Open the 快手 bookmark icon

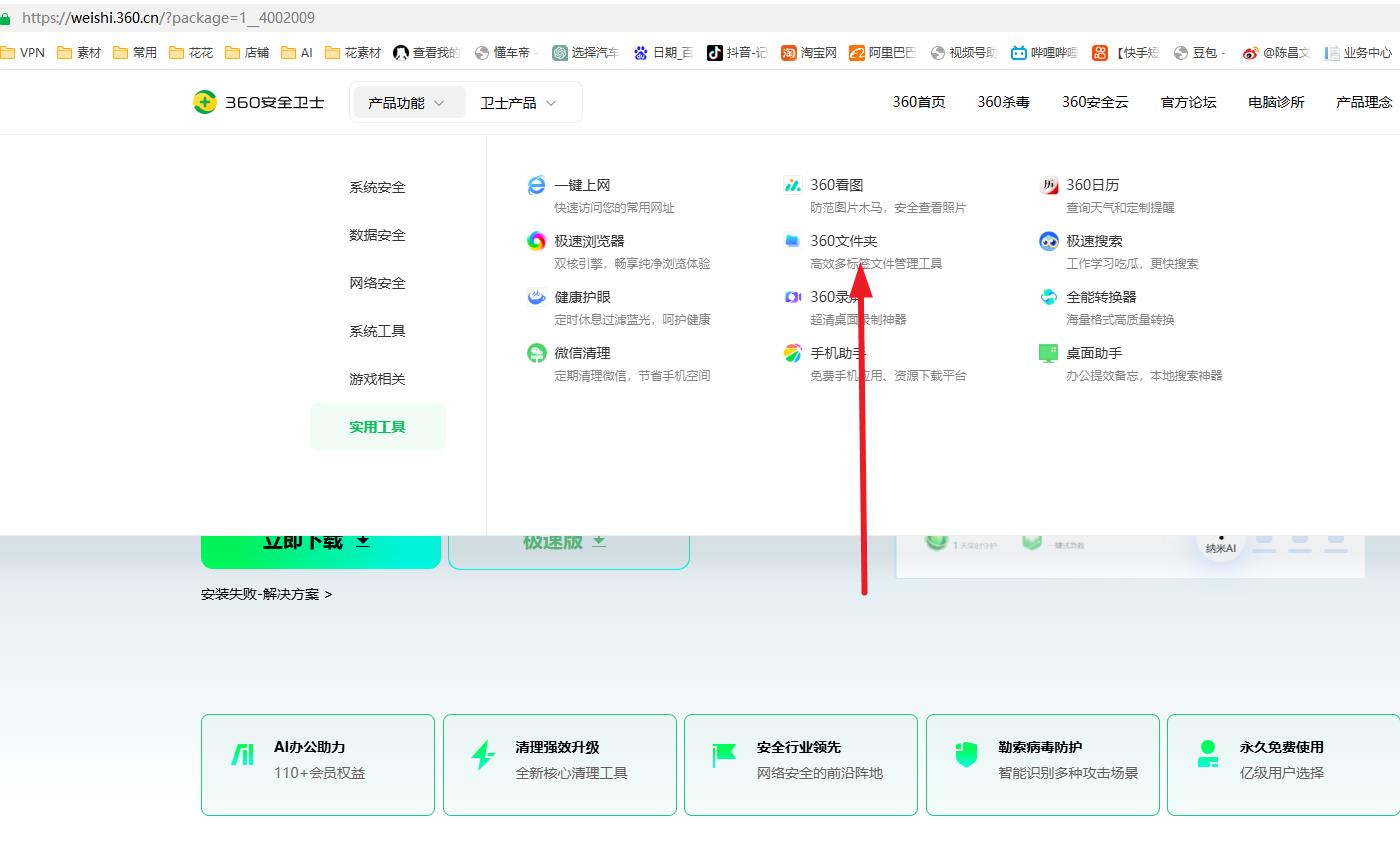click(x=1100, y=53)
